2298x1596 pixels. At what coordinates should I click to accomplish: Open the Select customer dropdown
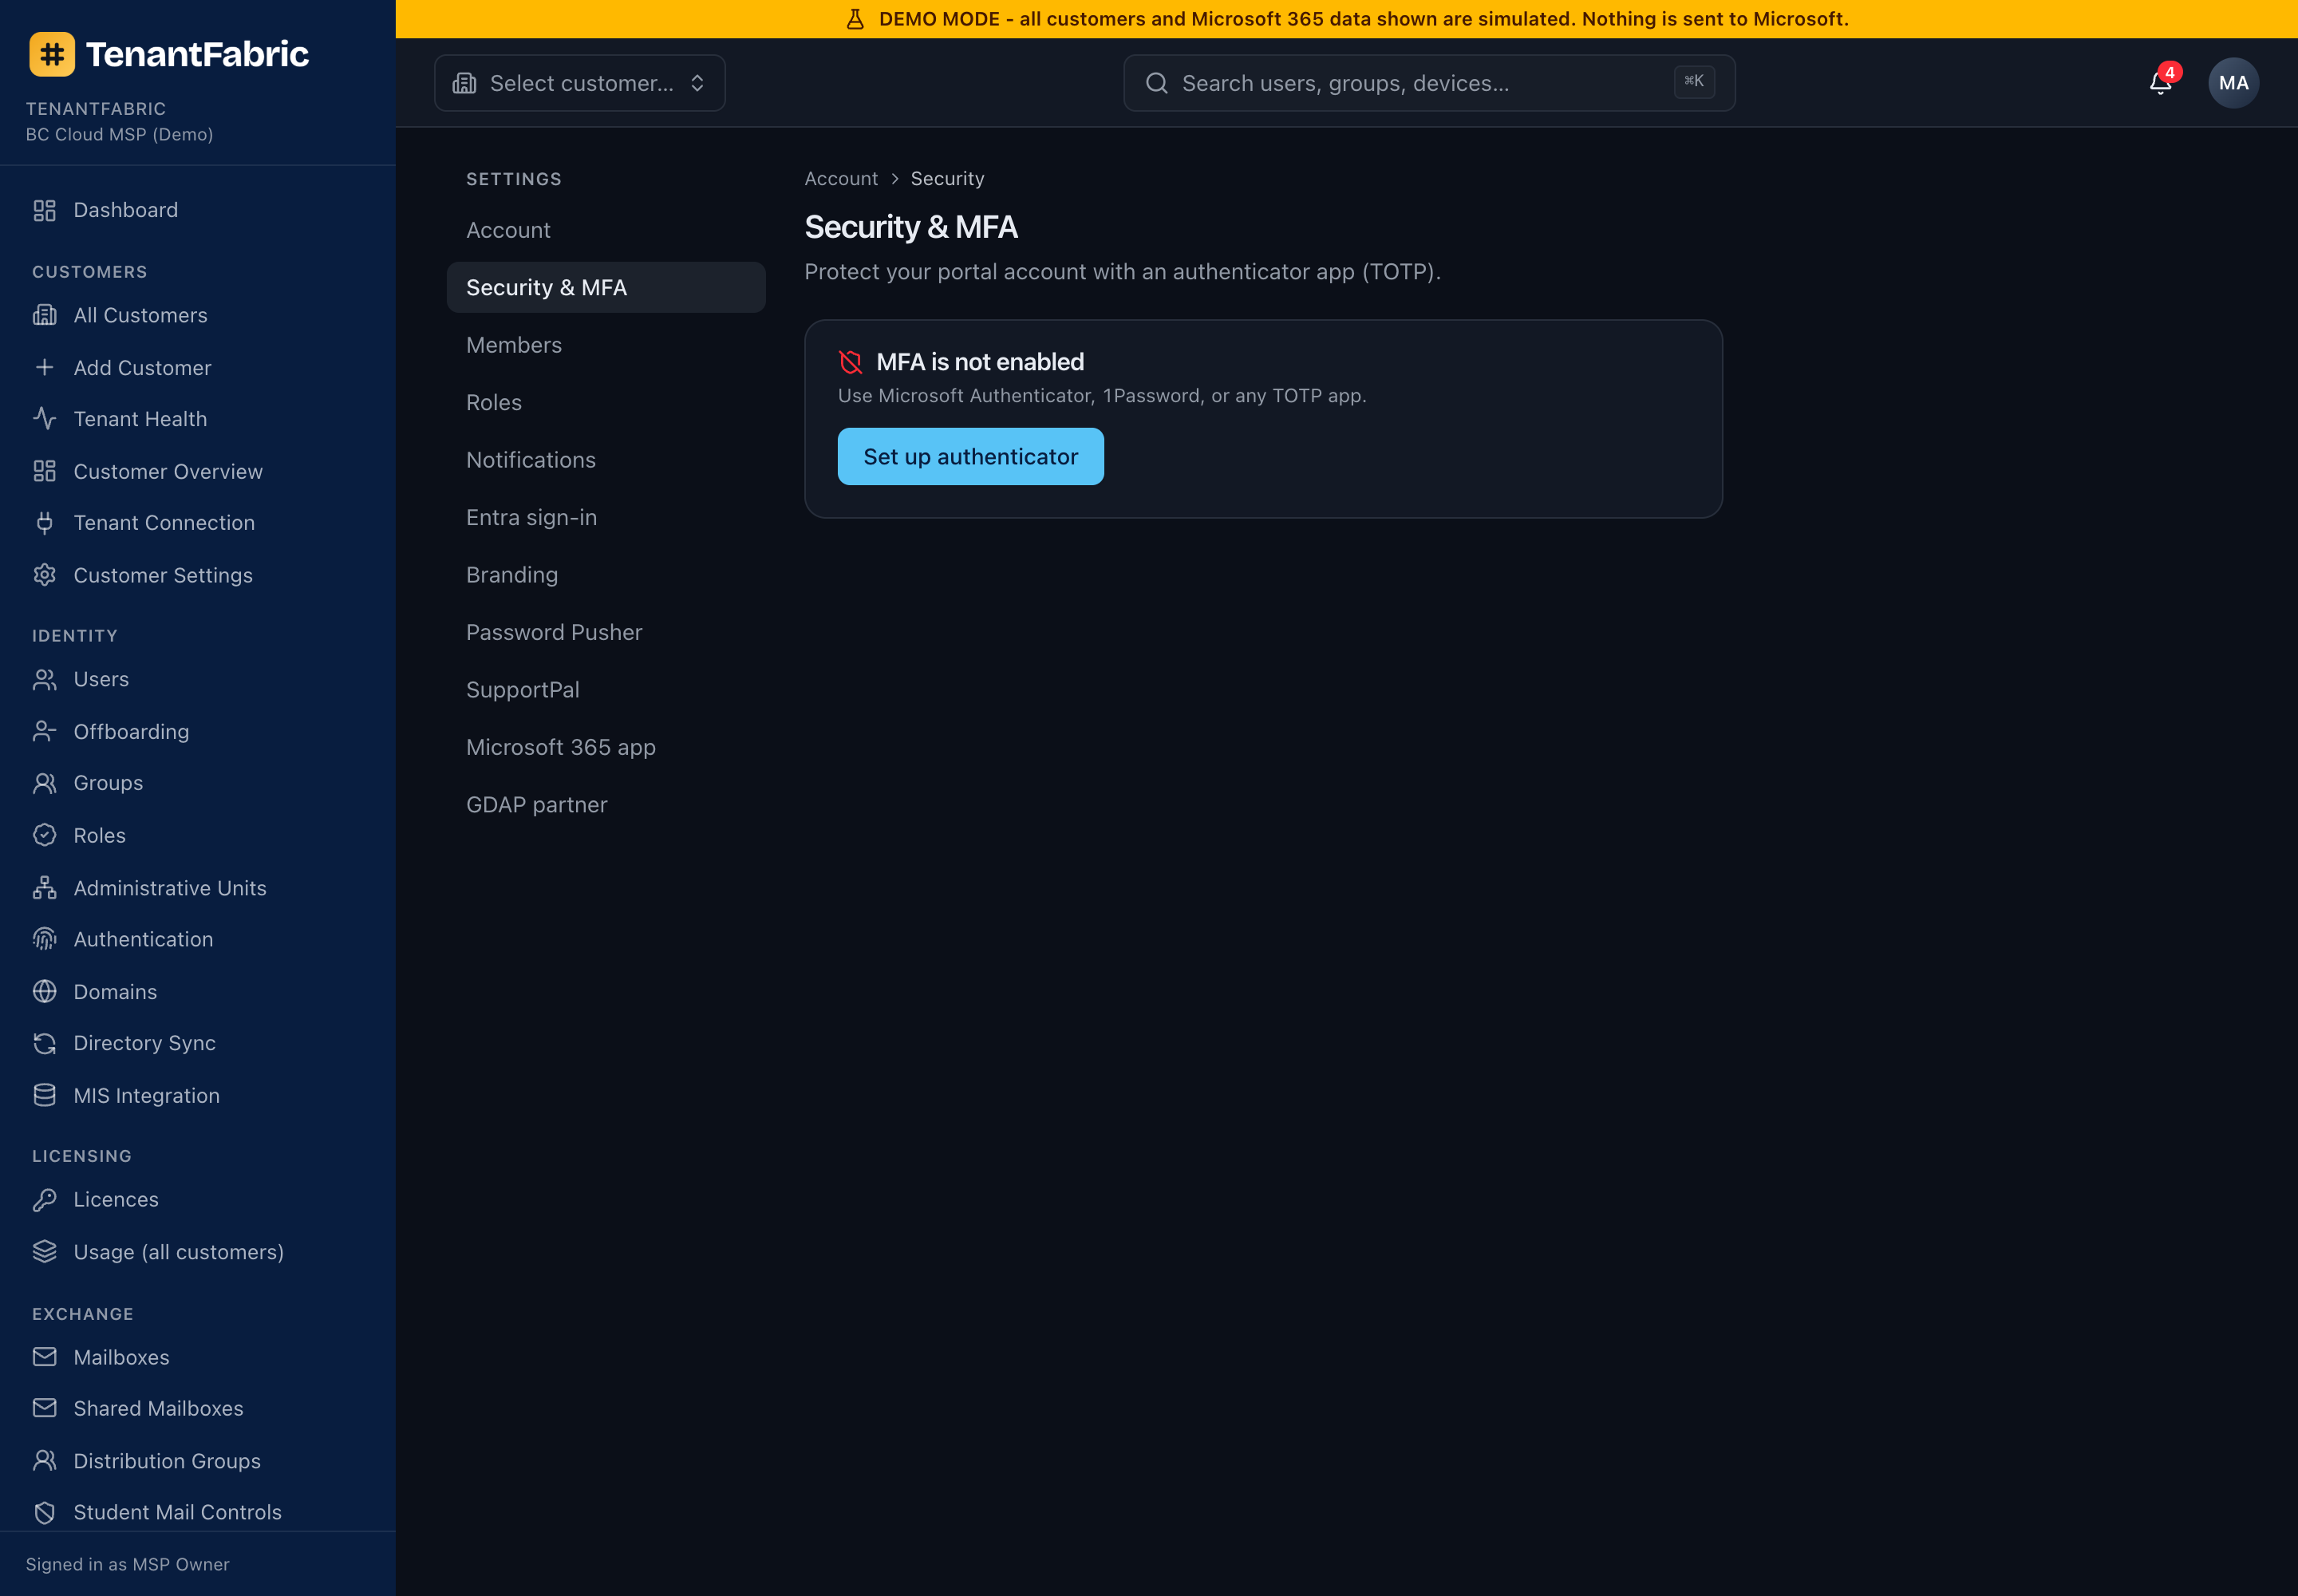pyautogui.click(x=580, y=83)
